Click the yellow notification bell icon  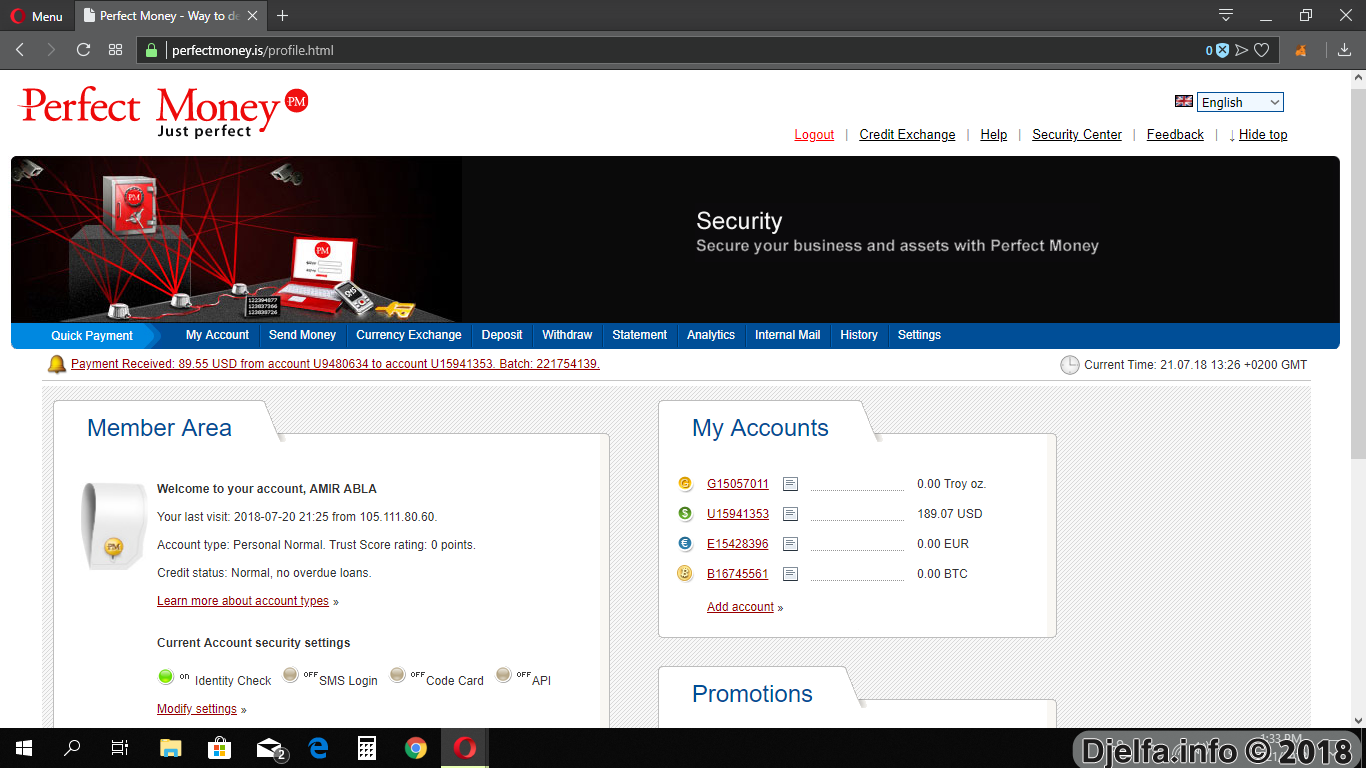[x=57, y=364]
